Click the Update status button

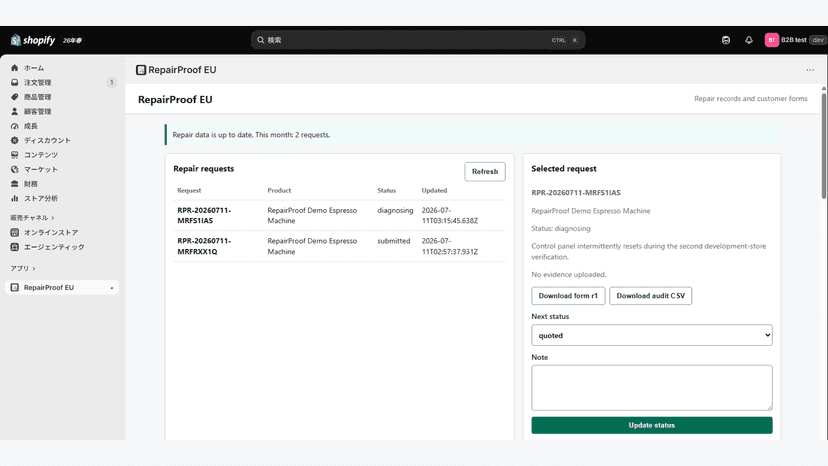coord(652,425)
